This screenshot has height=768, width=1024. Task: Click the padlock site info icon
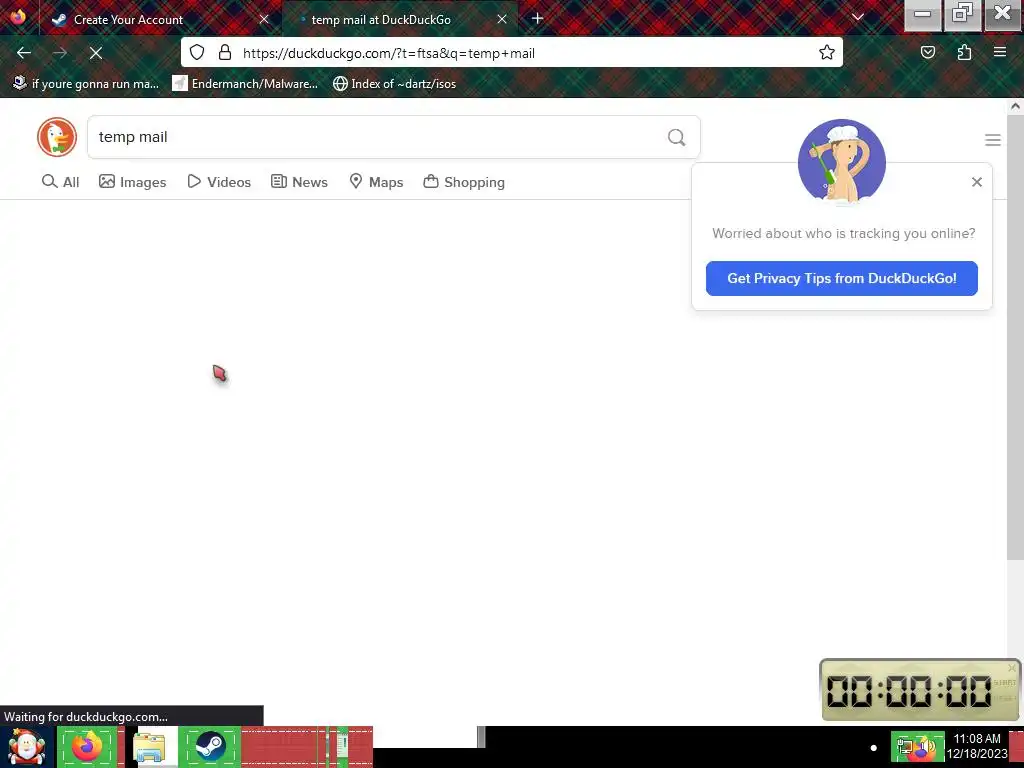225,53
